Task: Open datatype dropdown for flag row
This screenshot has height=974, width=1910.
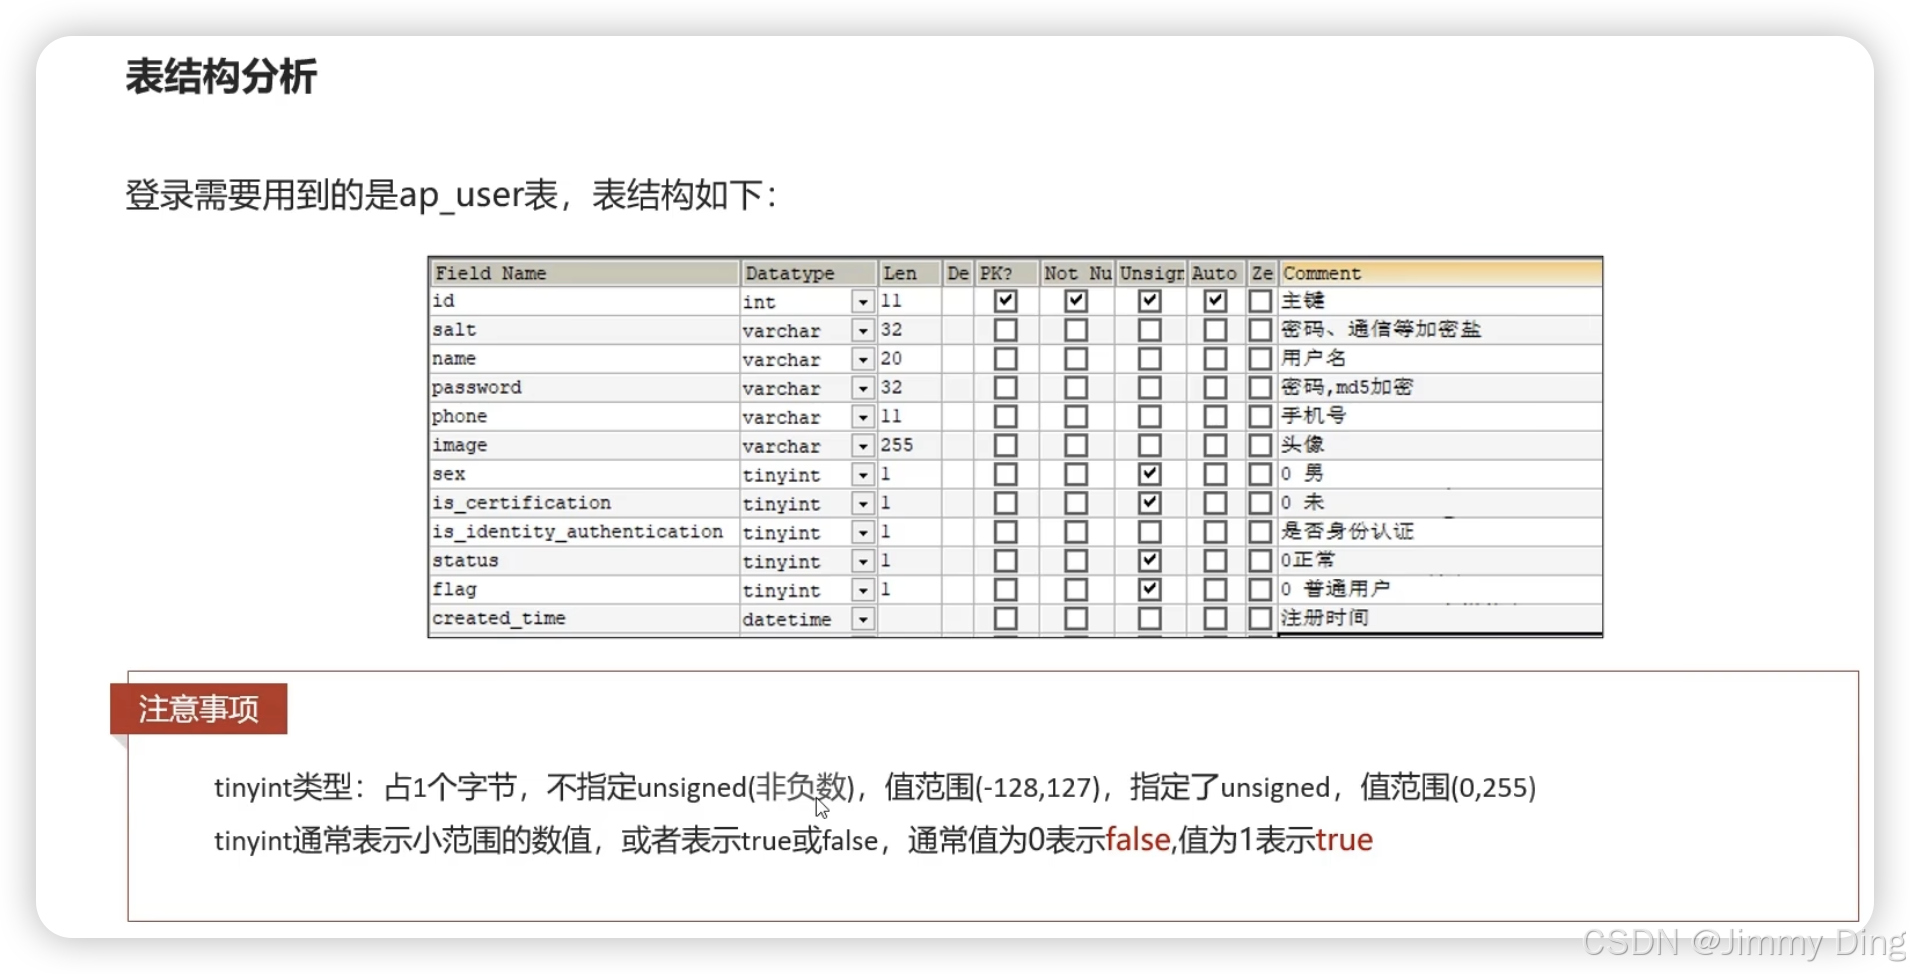Action: [862, 590]
